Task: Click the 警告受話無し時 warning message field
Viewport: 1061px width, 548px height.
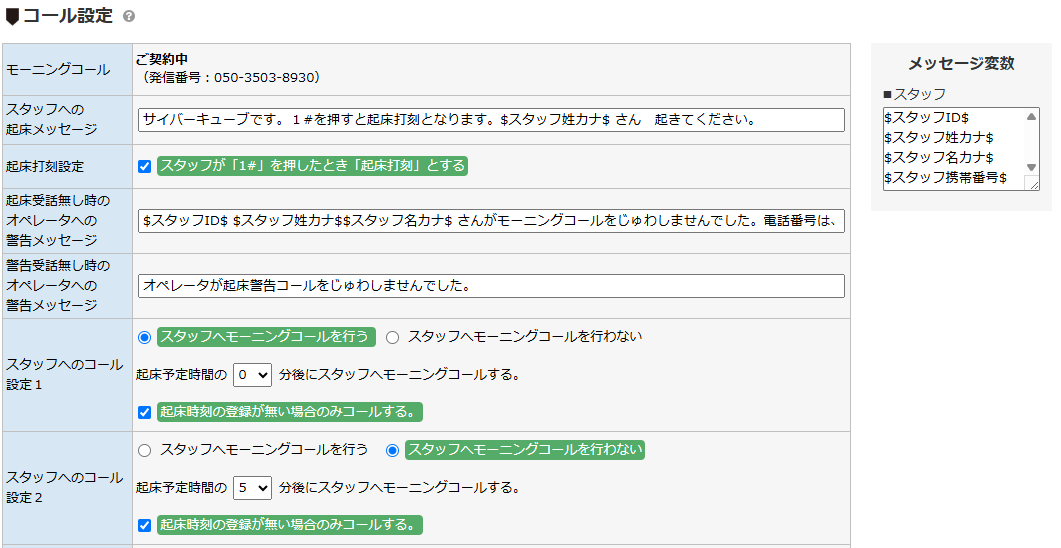Action: tap(491, 286)
